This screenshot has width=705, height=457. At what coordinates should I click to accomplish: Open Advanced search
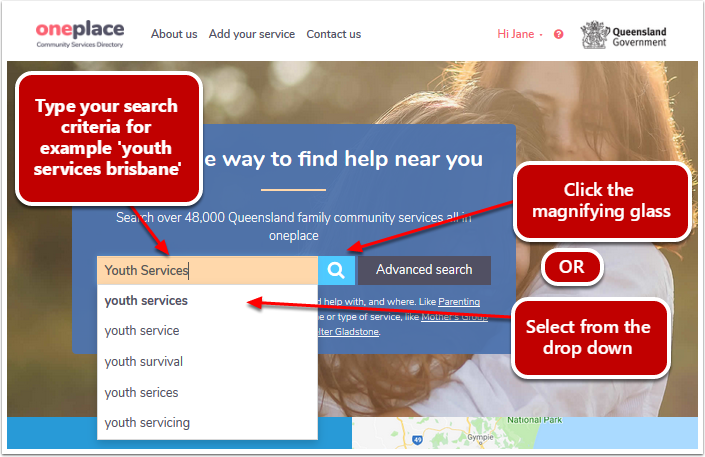coord(424,270)
